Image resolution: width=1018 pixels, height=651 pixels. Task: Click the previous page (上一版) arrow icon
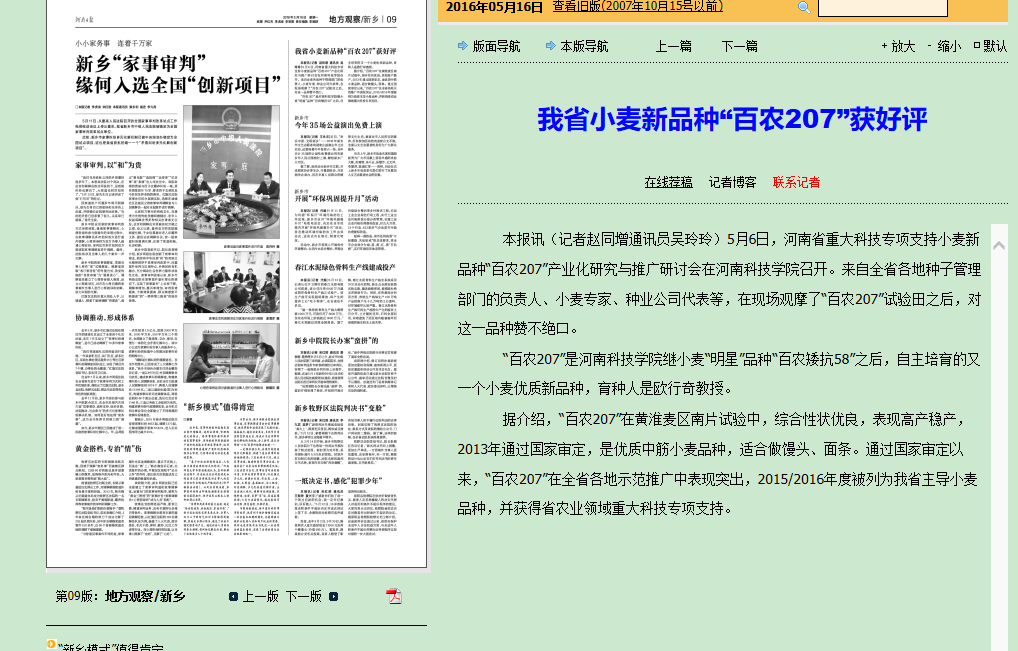tap(233, 597)
